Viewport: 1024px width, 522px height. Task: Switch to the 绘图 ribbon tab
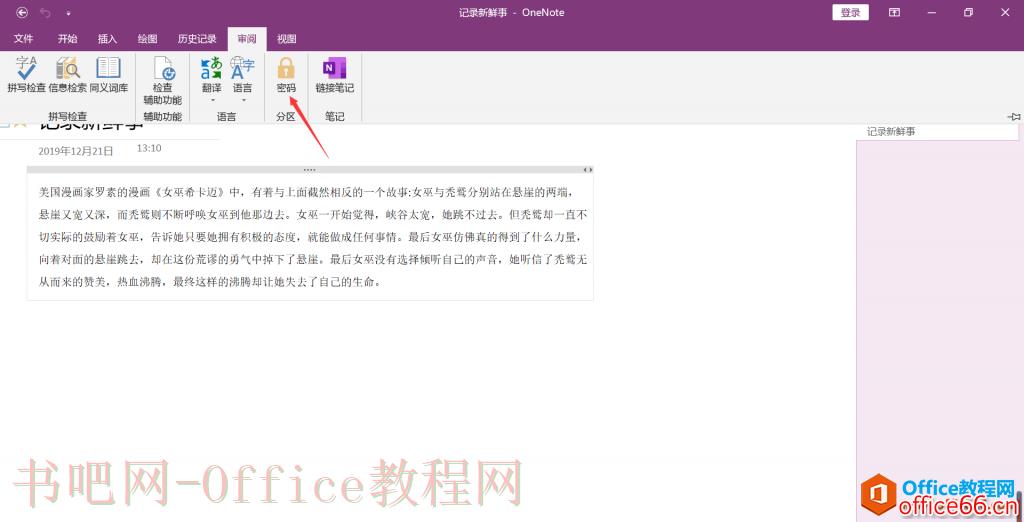click(x=148, y=39)
